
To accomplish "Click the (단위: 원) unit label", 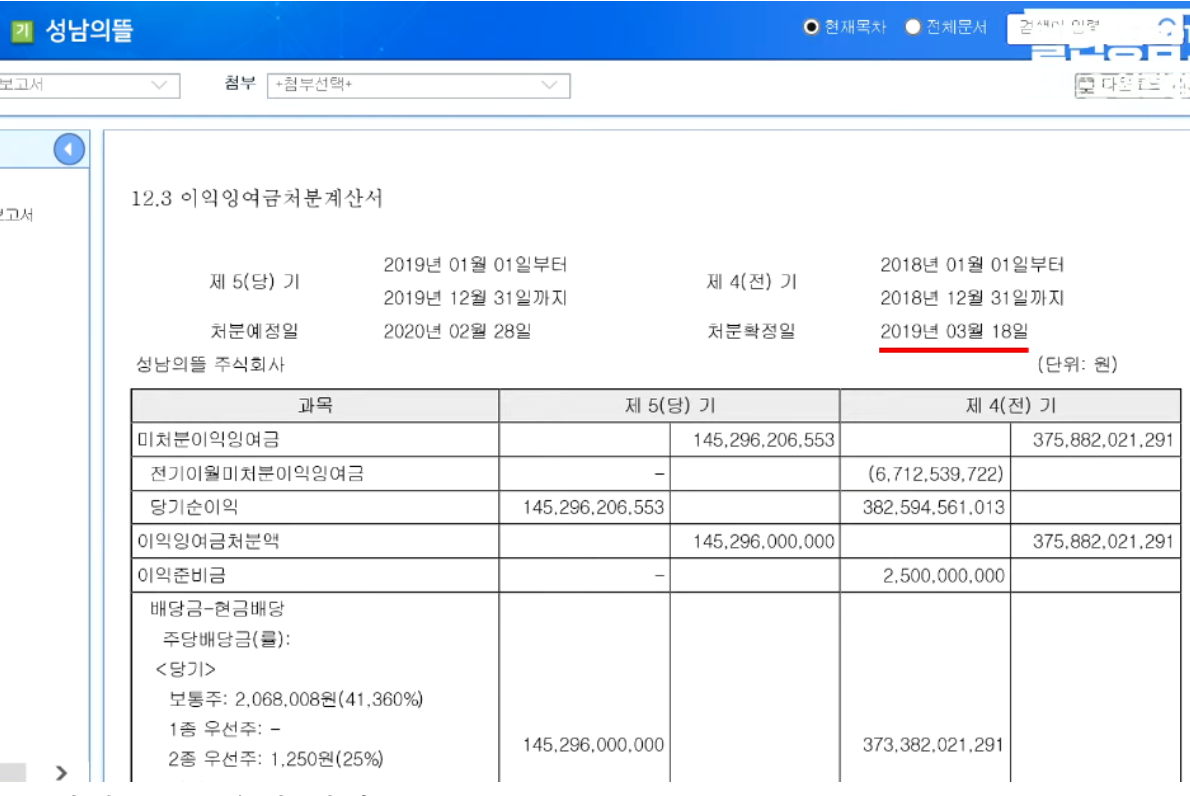I will (x=1077, y=364).
